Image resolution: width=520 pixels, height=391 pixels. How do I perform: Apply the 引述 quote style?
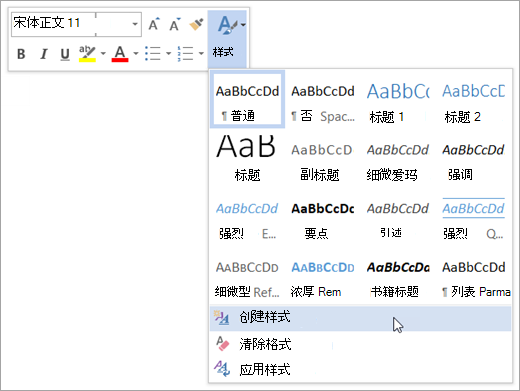point(398,217)
